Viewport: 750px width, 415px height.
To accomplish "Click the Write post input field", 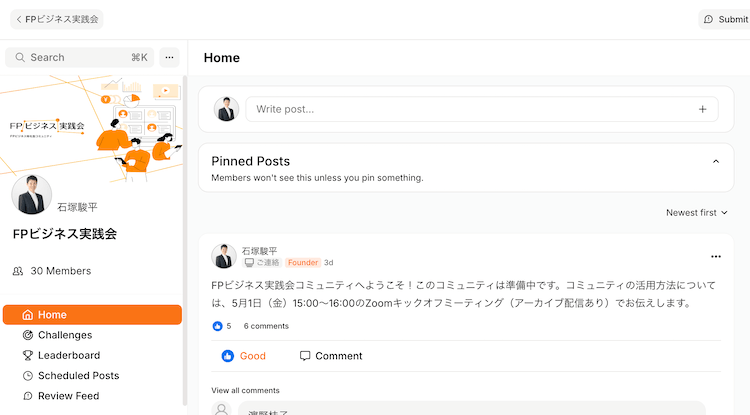I will coord(470,109).
